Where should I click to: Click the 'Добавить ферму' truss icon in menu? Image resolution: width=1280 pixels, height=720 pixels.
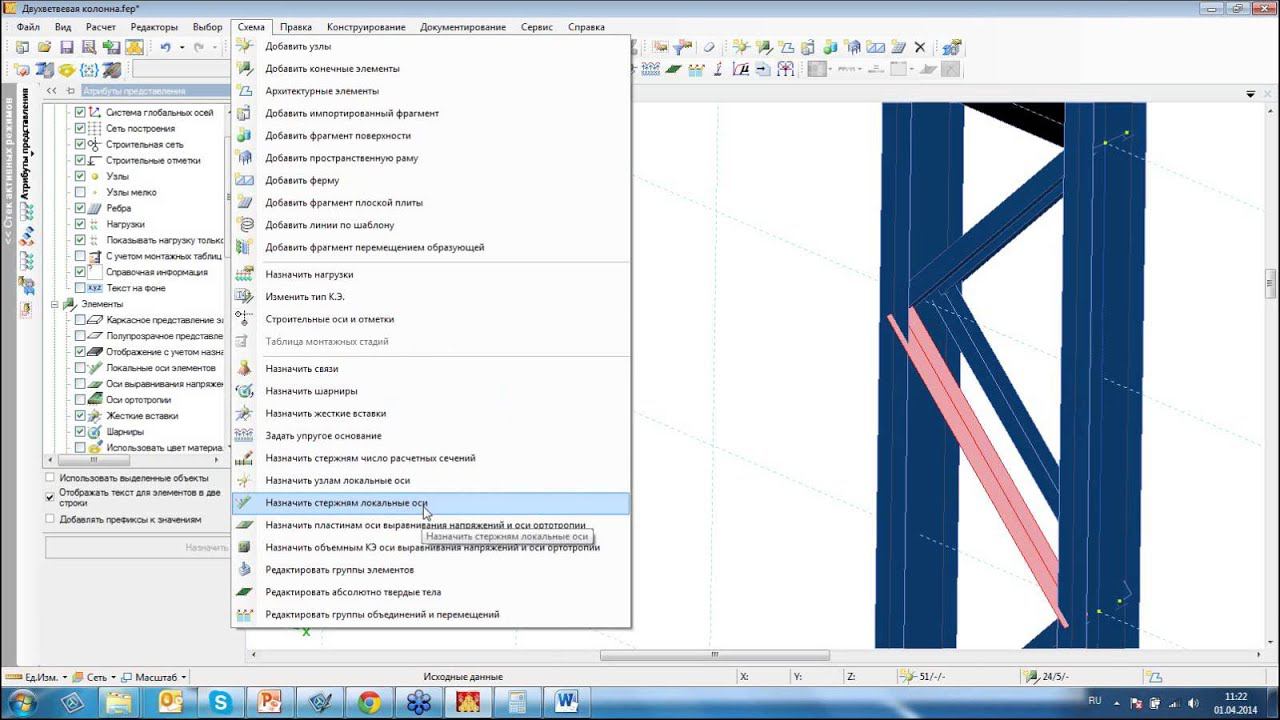244,180
